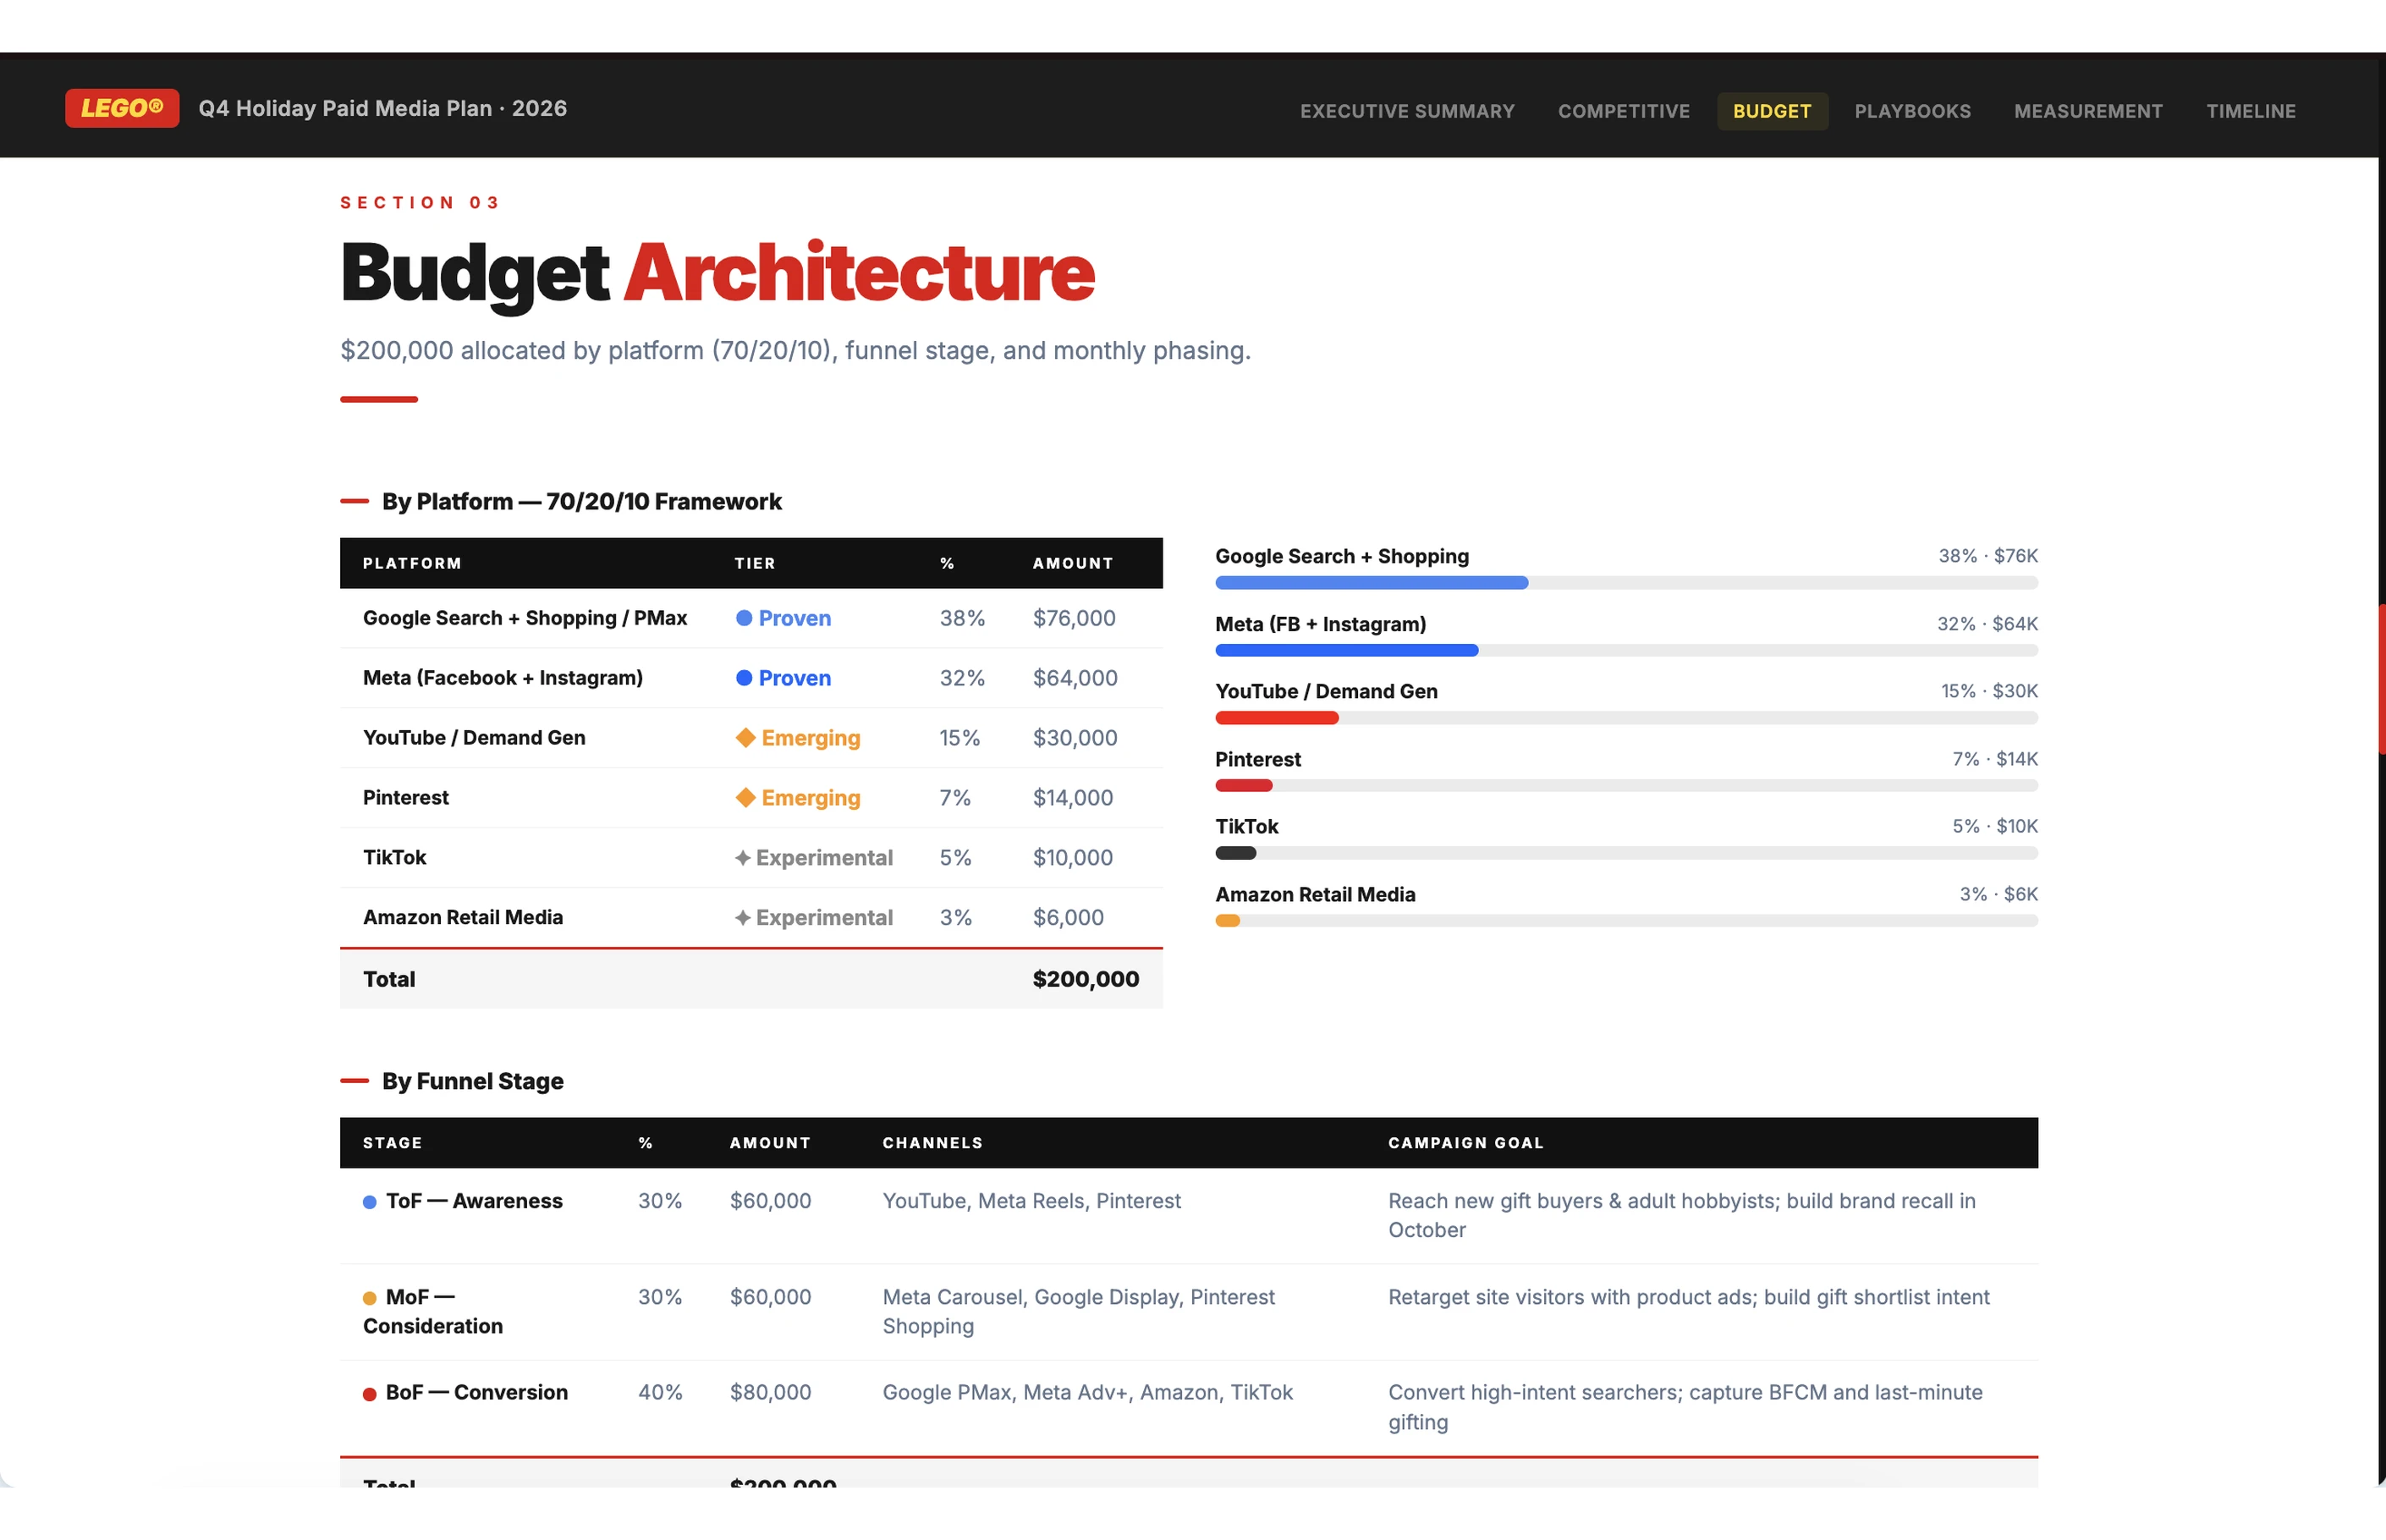Screen dimensions: 2386x1540
Task: Click the orange Emerging diamond for YouTube
Action: (x=745, y=738)
